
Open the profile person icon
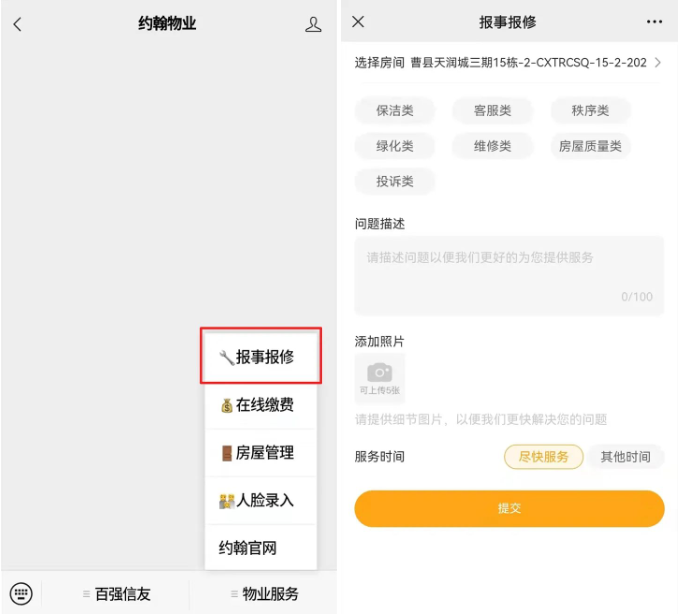313,24
